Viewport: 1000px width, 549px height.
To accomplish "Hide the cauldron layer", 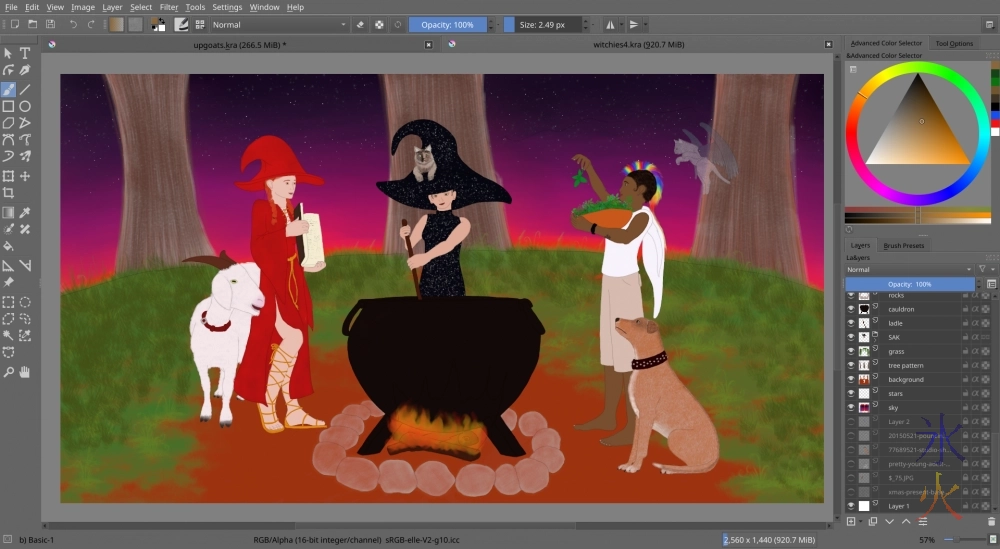I will 851,309.
